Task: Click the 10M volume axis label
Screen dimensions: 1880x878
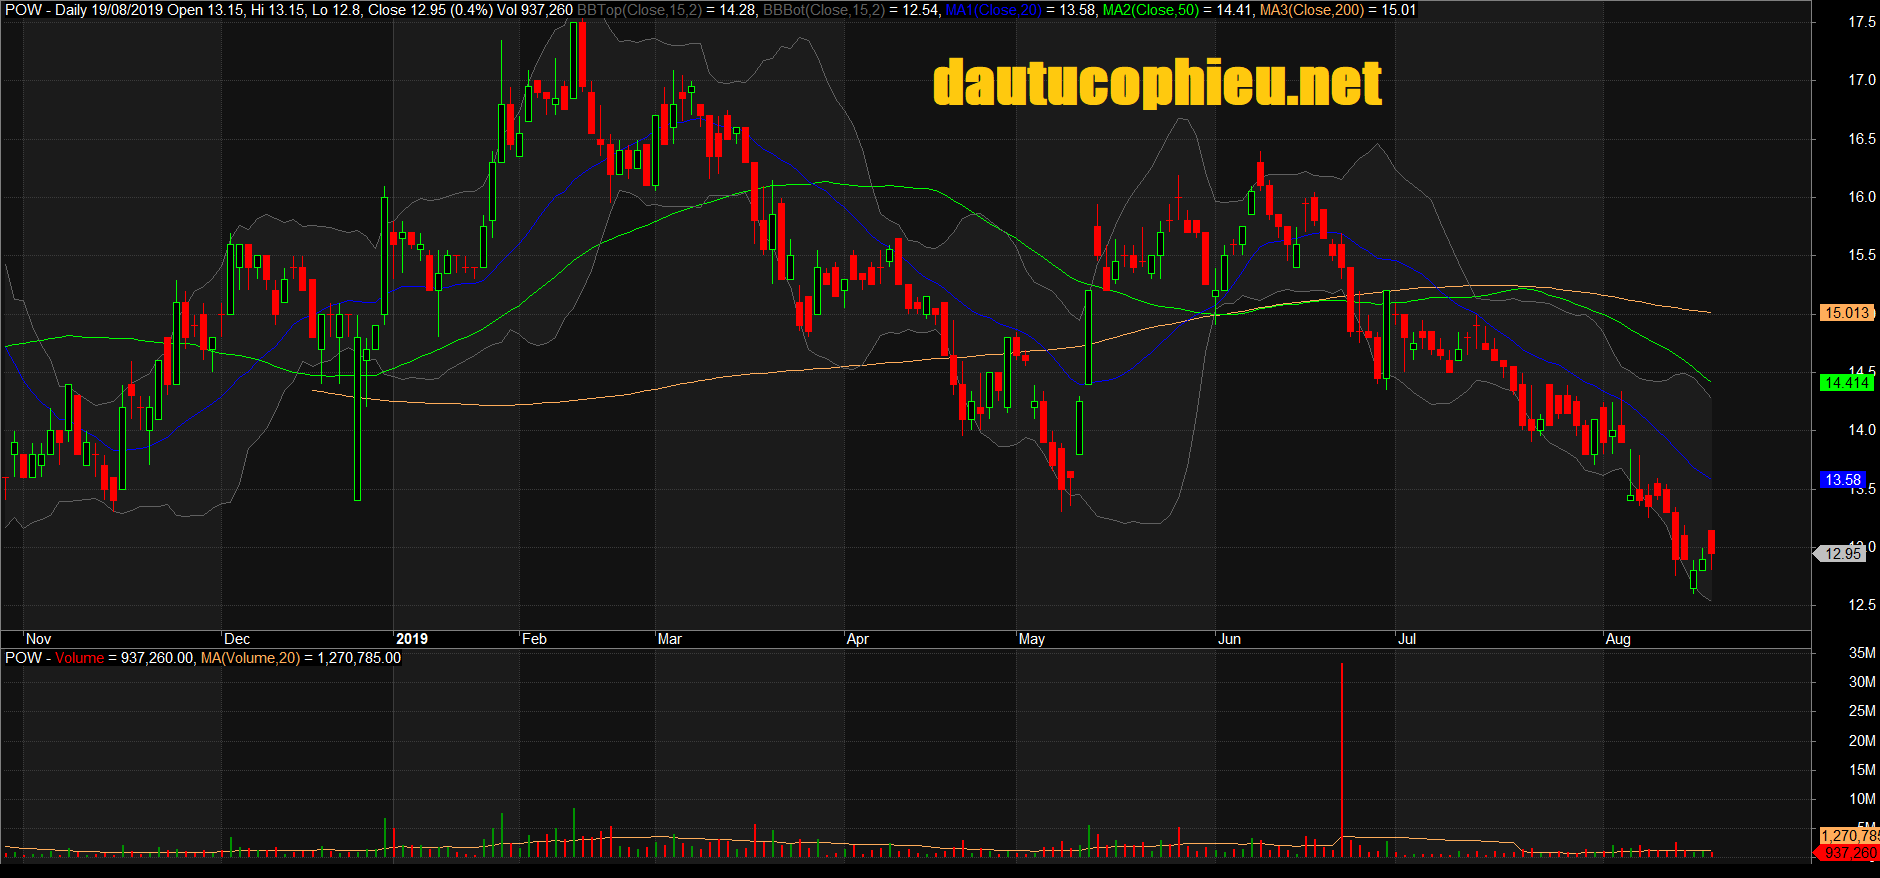Action: point(1862,799)
